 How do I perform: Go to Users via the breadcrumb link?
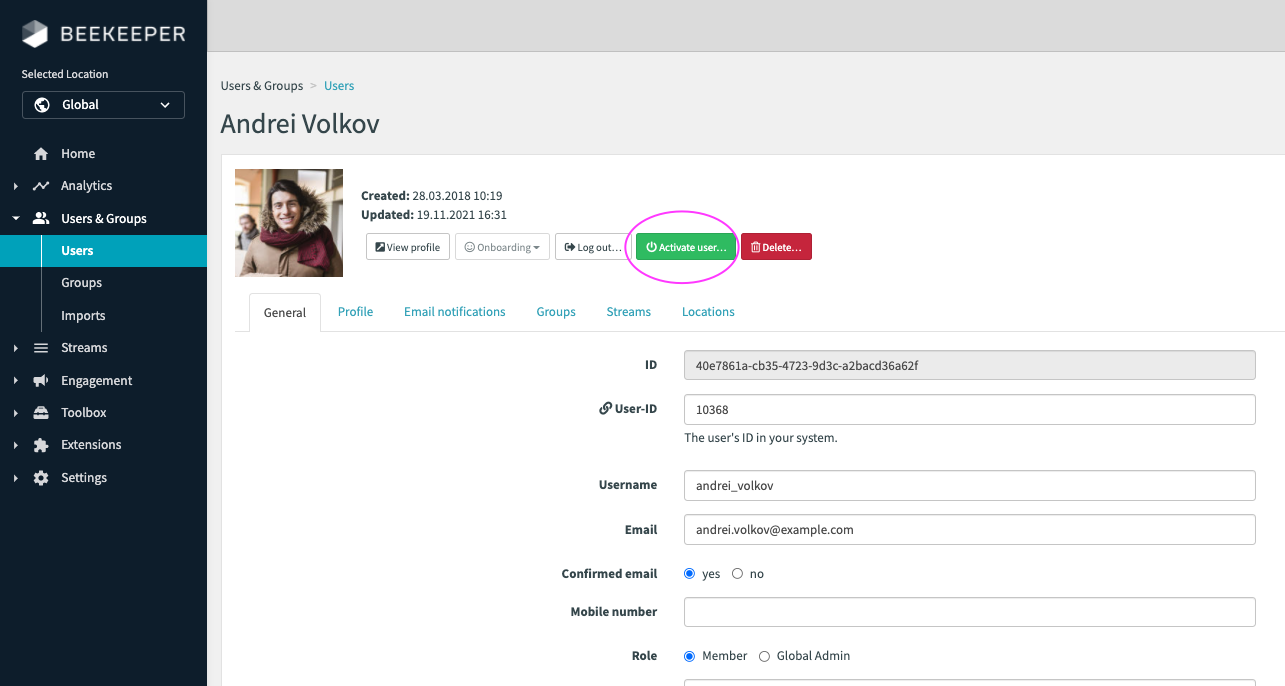point(338,85)
